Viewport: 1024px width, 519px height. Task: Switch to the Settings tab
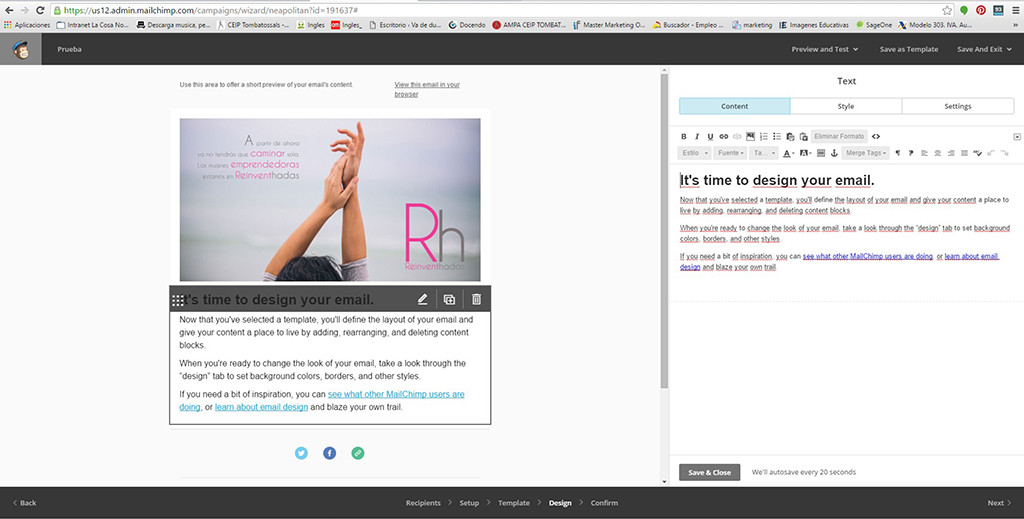958,106
